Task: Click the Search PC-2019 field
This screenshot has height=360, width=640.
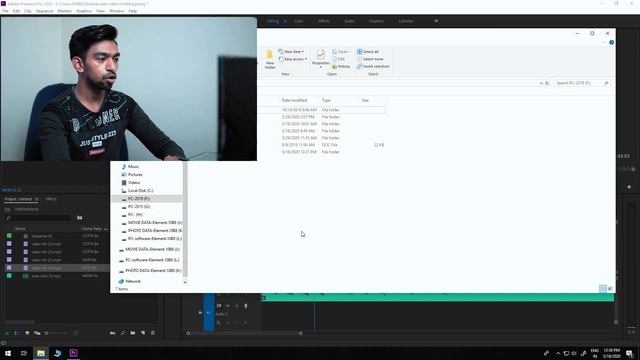Action: 582,83
